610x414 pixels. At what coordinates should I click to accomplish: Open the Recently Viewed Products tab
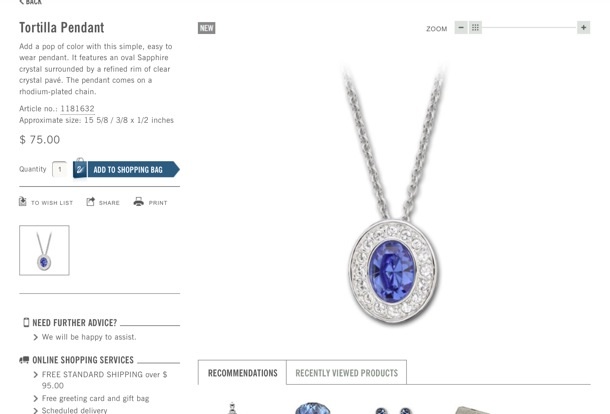coord(347,373)
